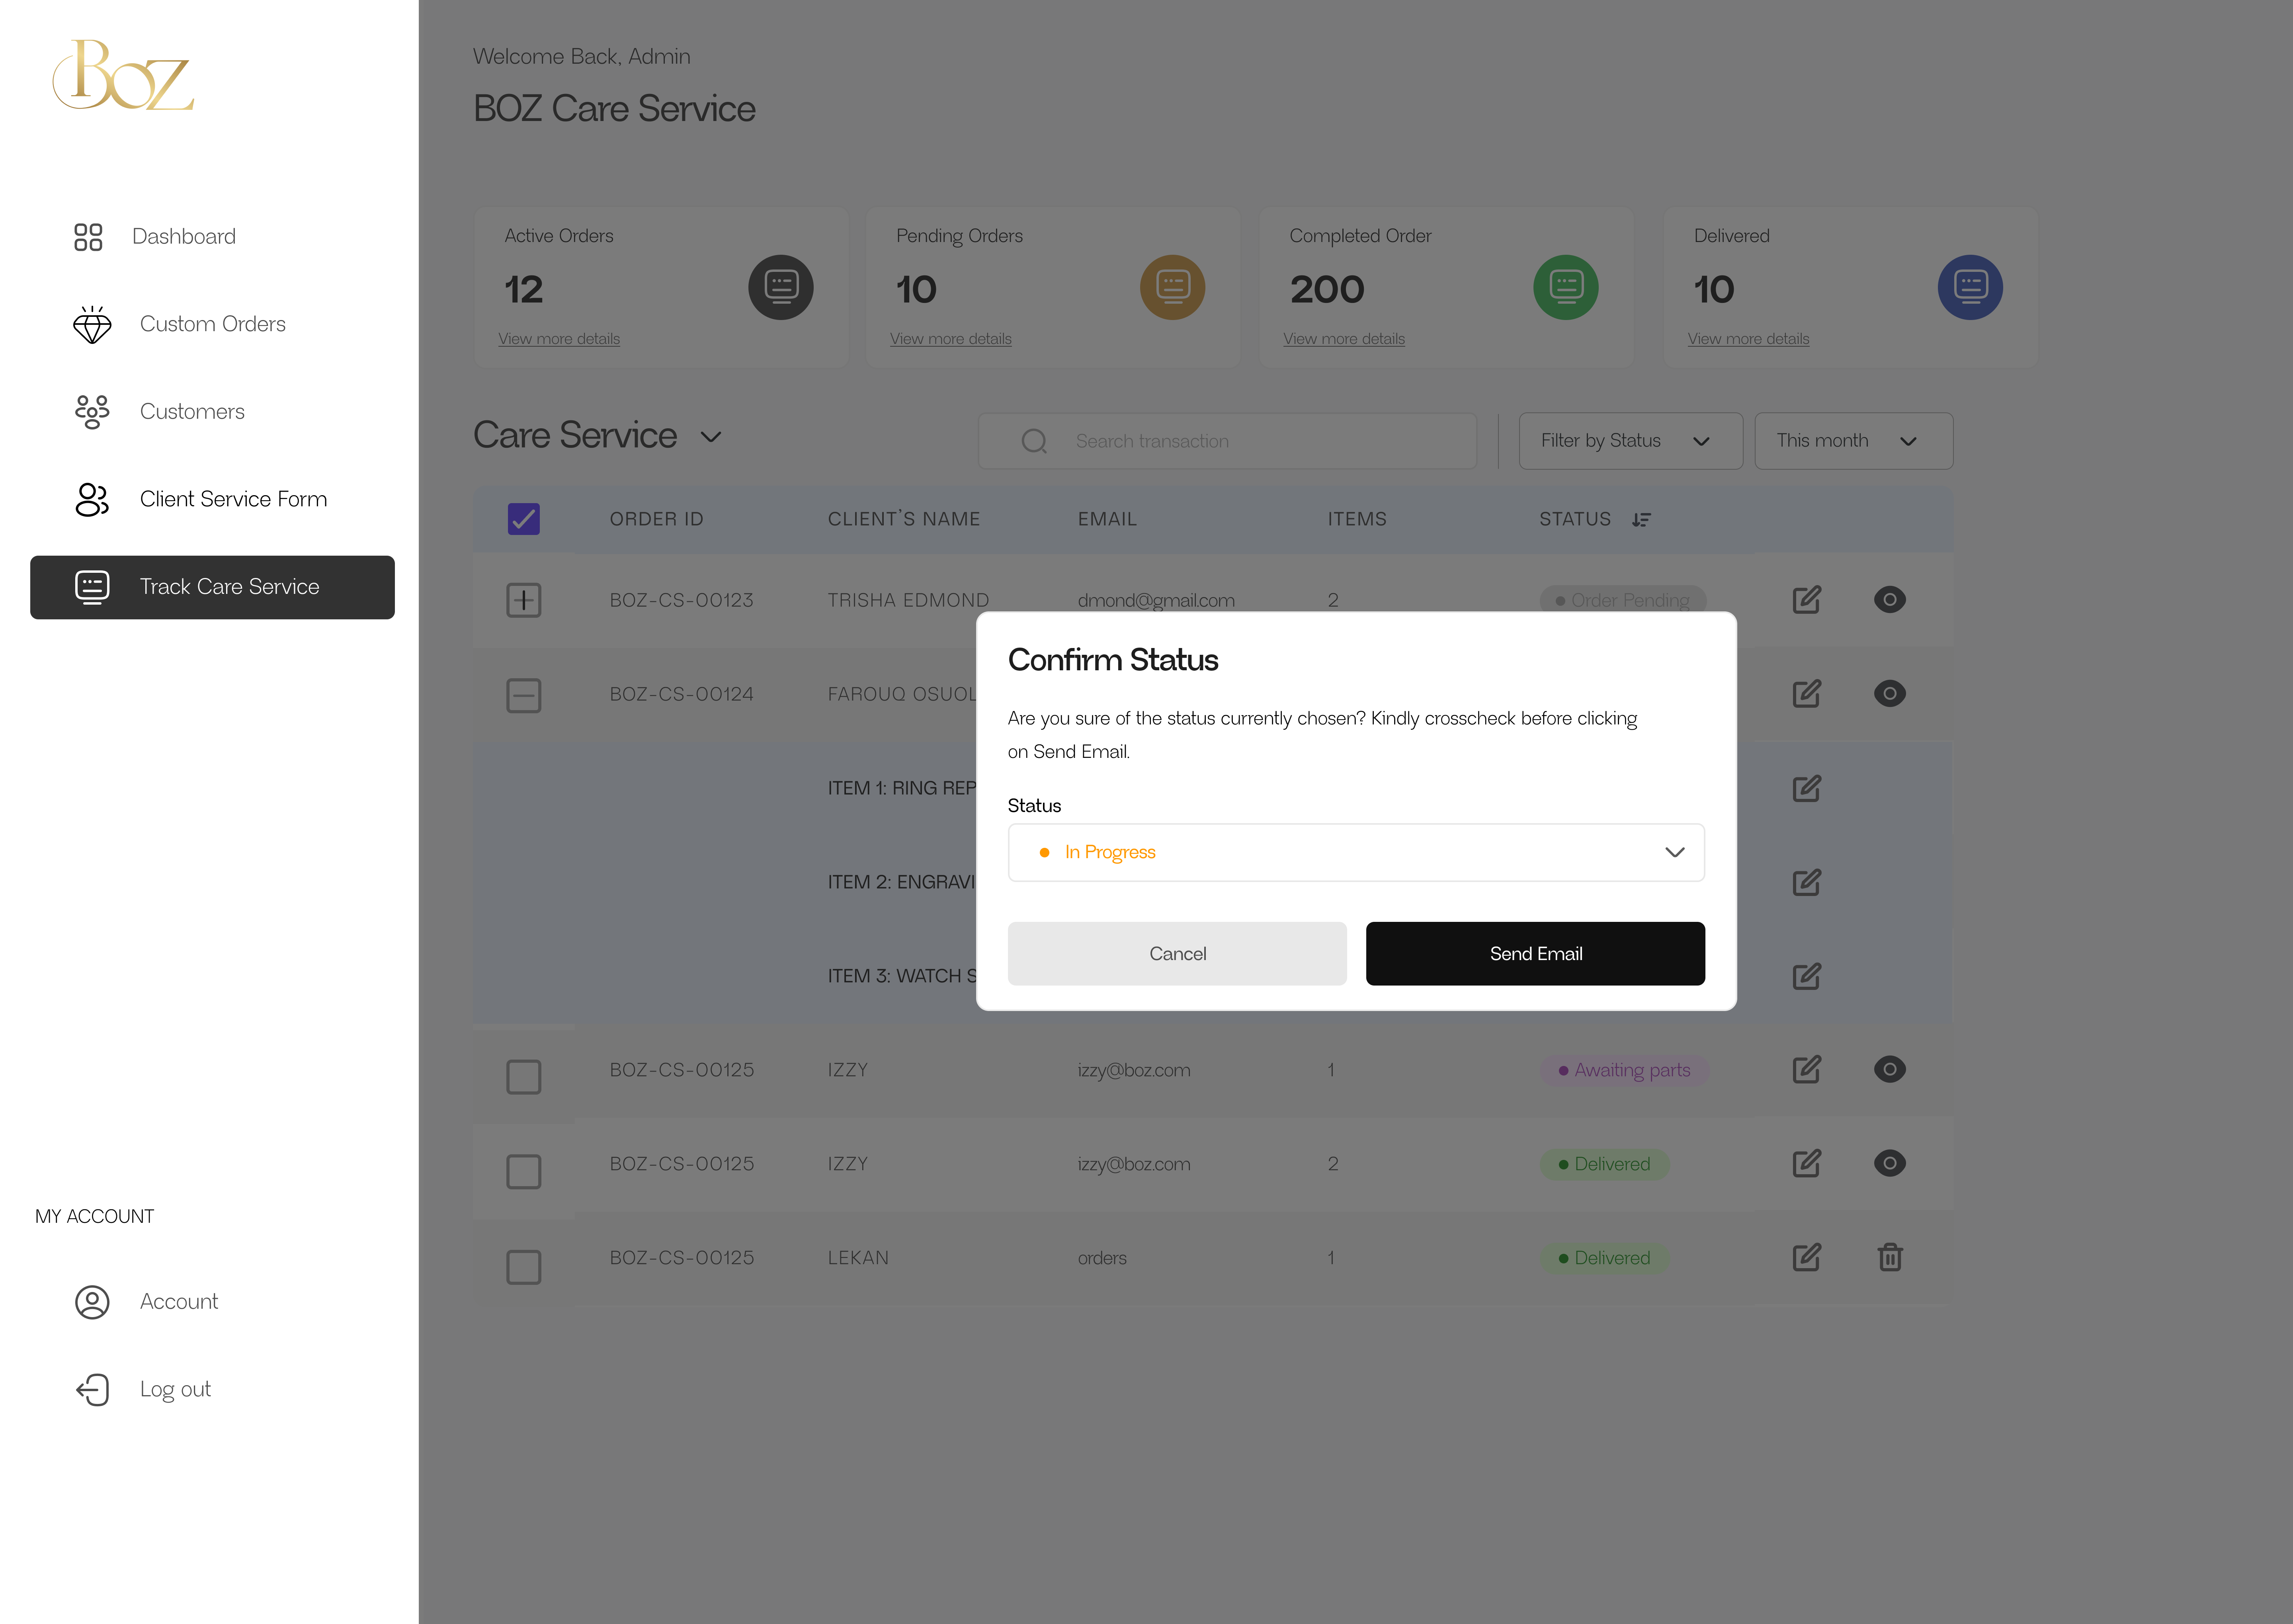Click the edit icon on BOZ-CS-00123
Screen dimensions: 2293x1624
(1806, 599)
